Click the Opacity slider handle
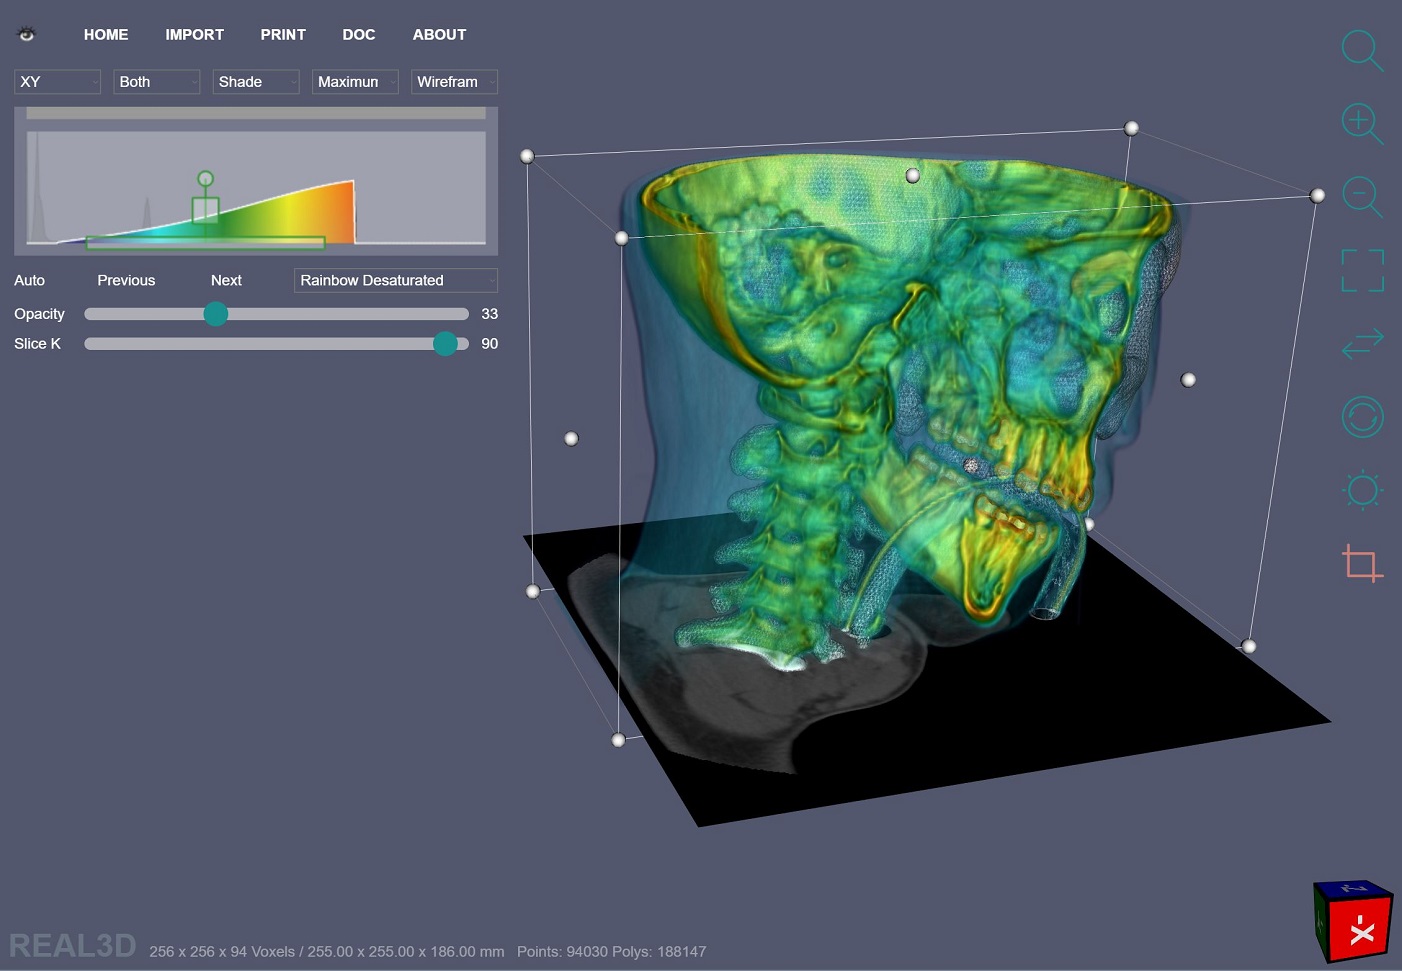 [216, 314]
